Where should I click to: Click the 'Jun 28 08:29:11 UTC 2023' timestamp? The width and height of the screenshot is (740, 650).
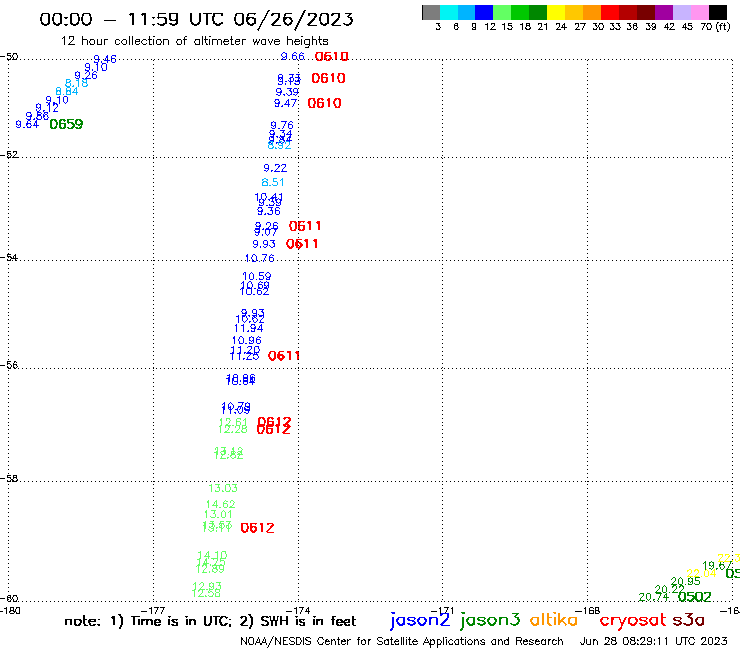653,641
